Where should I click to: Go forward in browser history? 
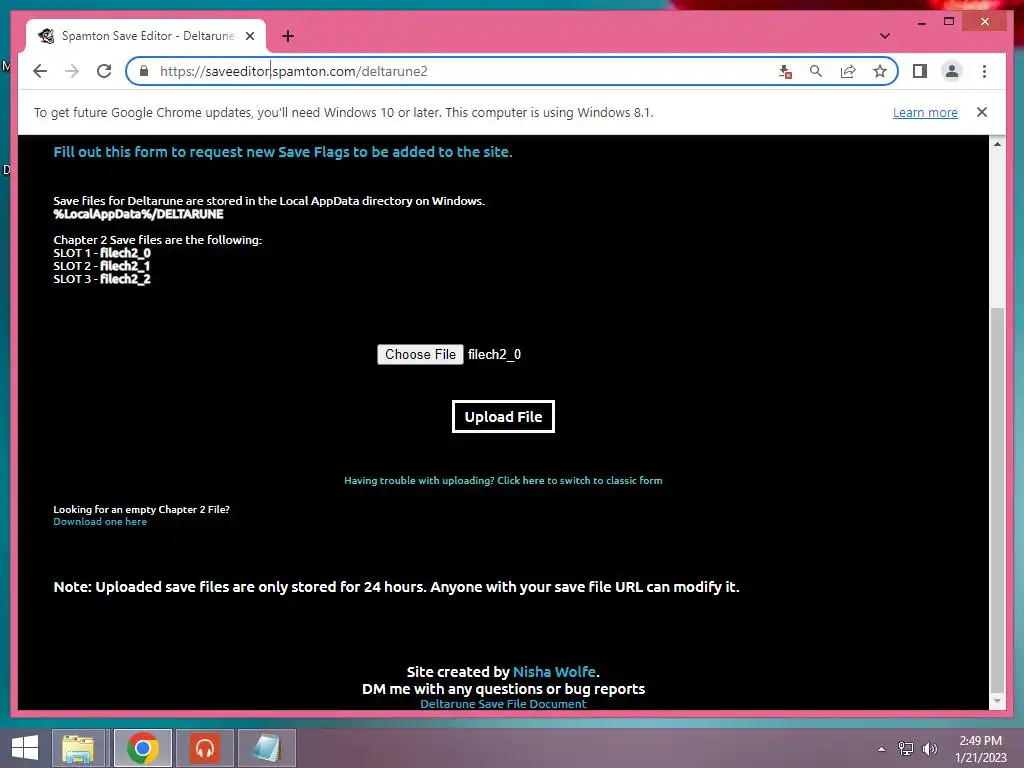pos(72,71)
